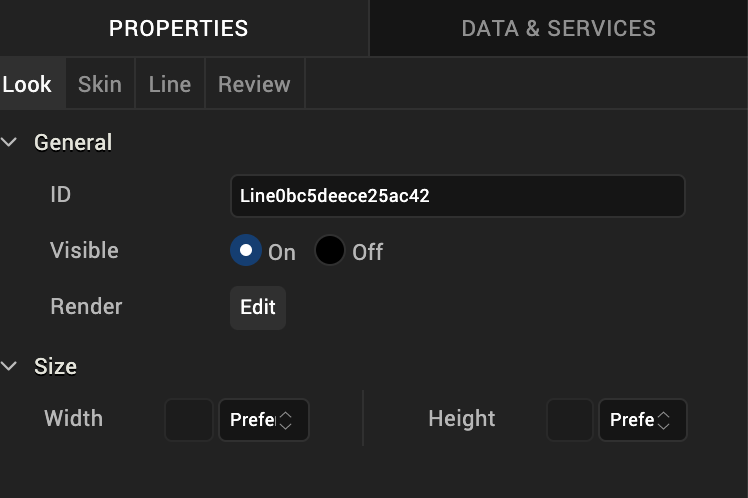
Task: Go to the Review tab
Action: 254,84
